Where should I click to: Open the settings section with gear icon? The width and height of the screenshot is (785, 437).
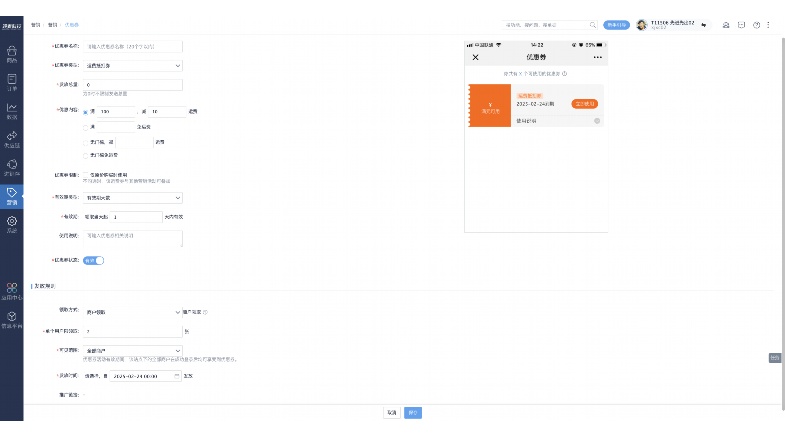[x=12, y=224]
